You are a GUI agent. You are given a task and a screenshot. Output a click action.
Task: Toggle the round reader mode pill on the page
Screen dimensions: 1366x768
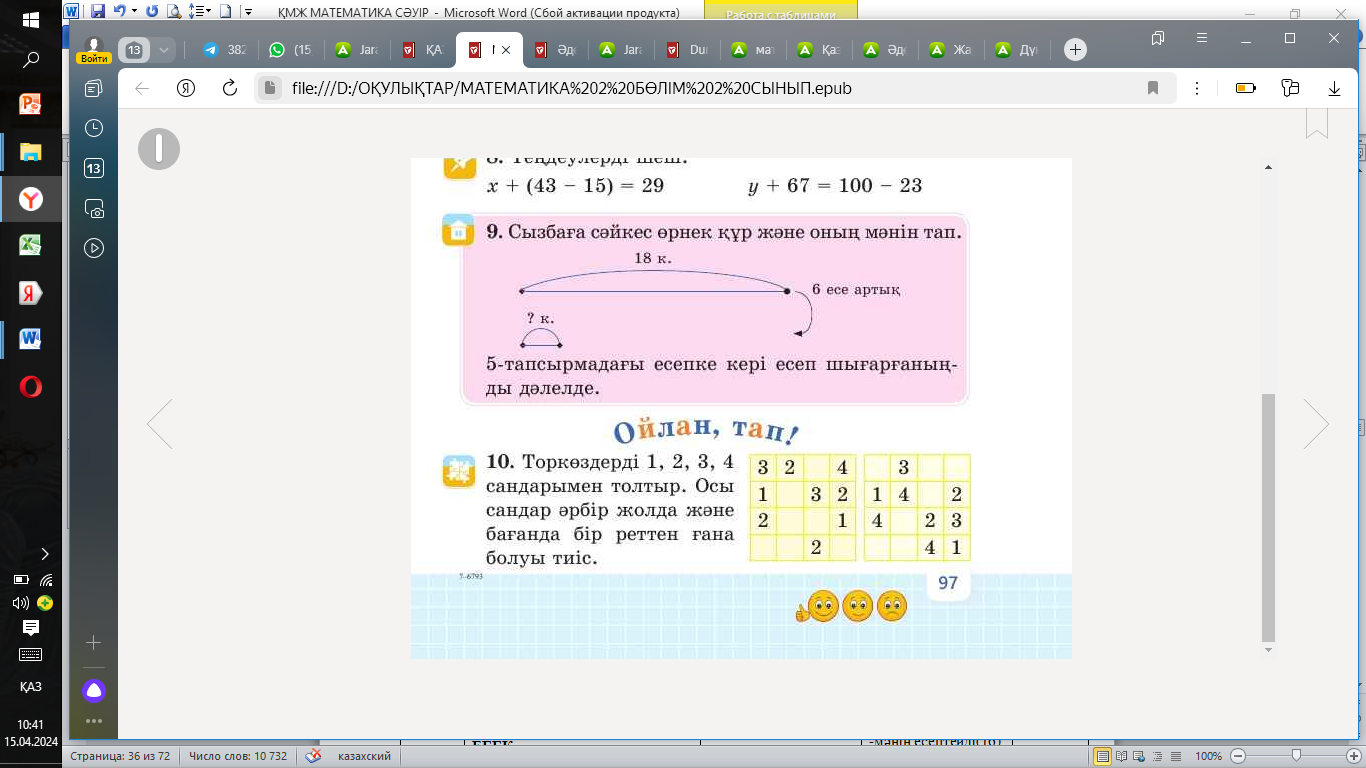point(159,149)
